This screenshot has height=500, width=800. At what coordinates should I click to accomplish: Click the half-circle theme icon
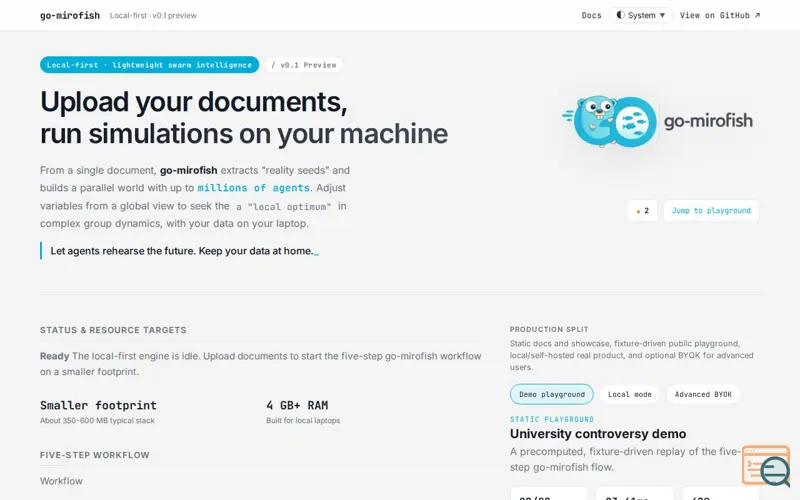(x=620, y=15)
